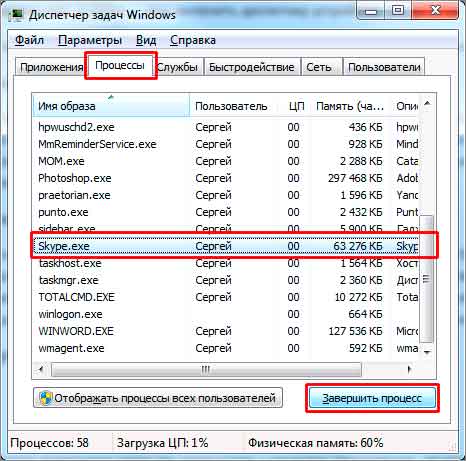Open the Параметры menu

[x=90, y=40]
